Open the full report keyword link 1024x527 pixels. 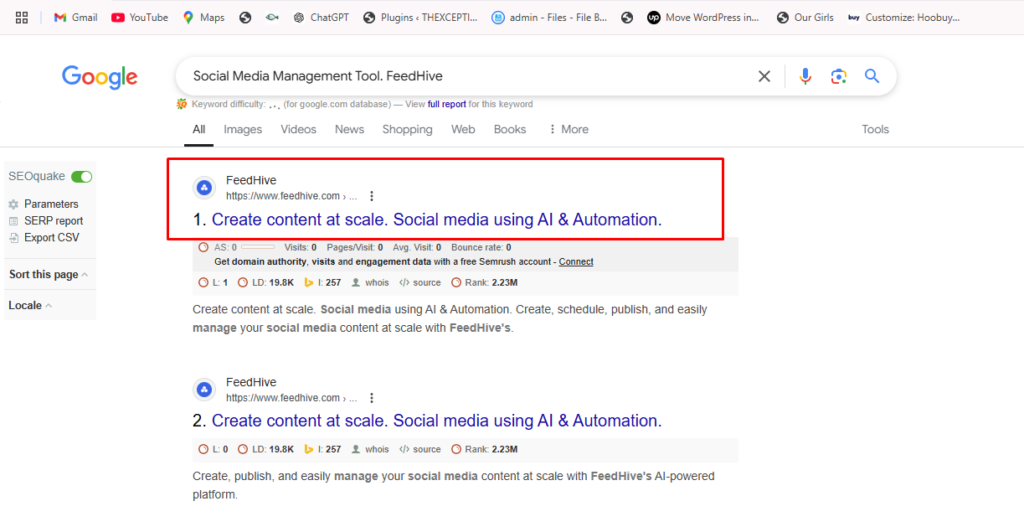click(447, 104)
